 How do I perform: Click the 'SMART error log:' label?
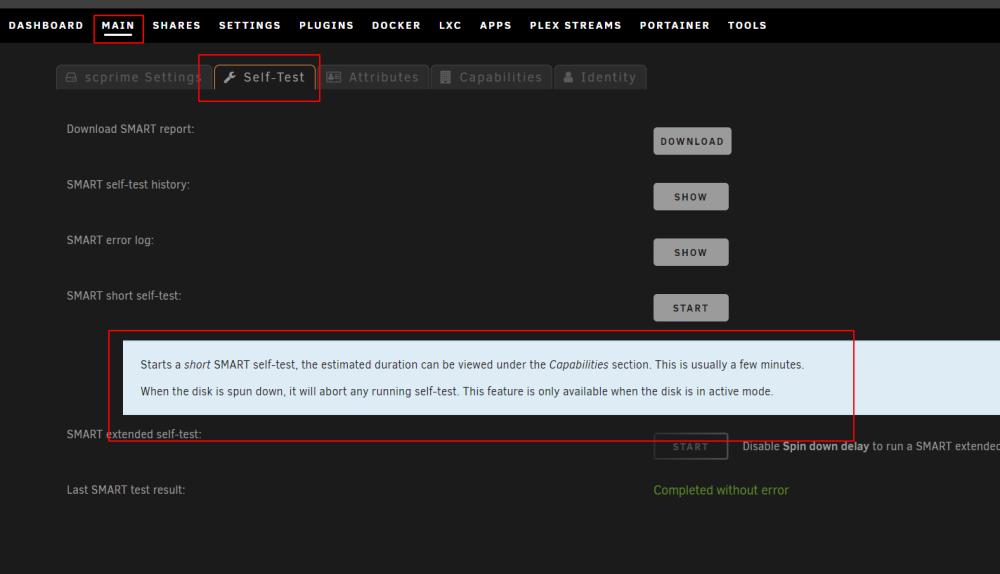[x=110, y=240]
